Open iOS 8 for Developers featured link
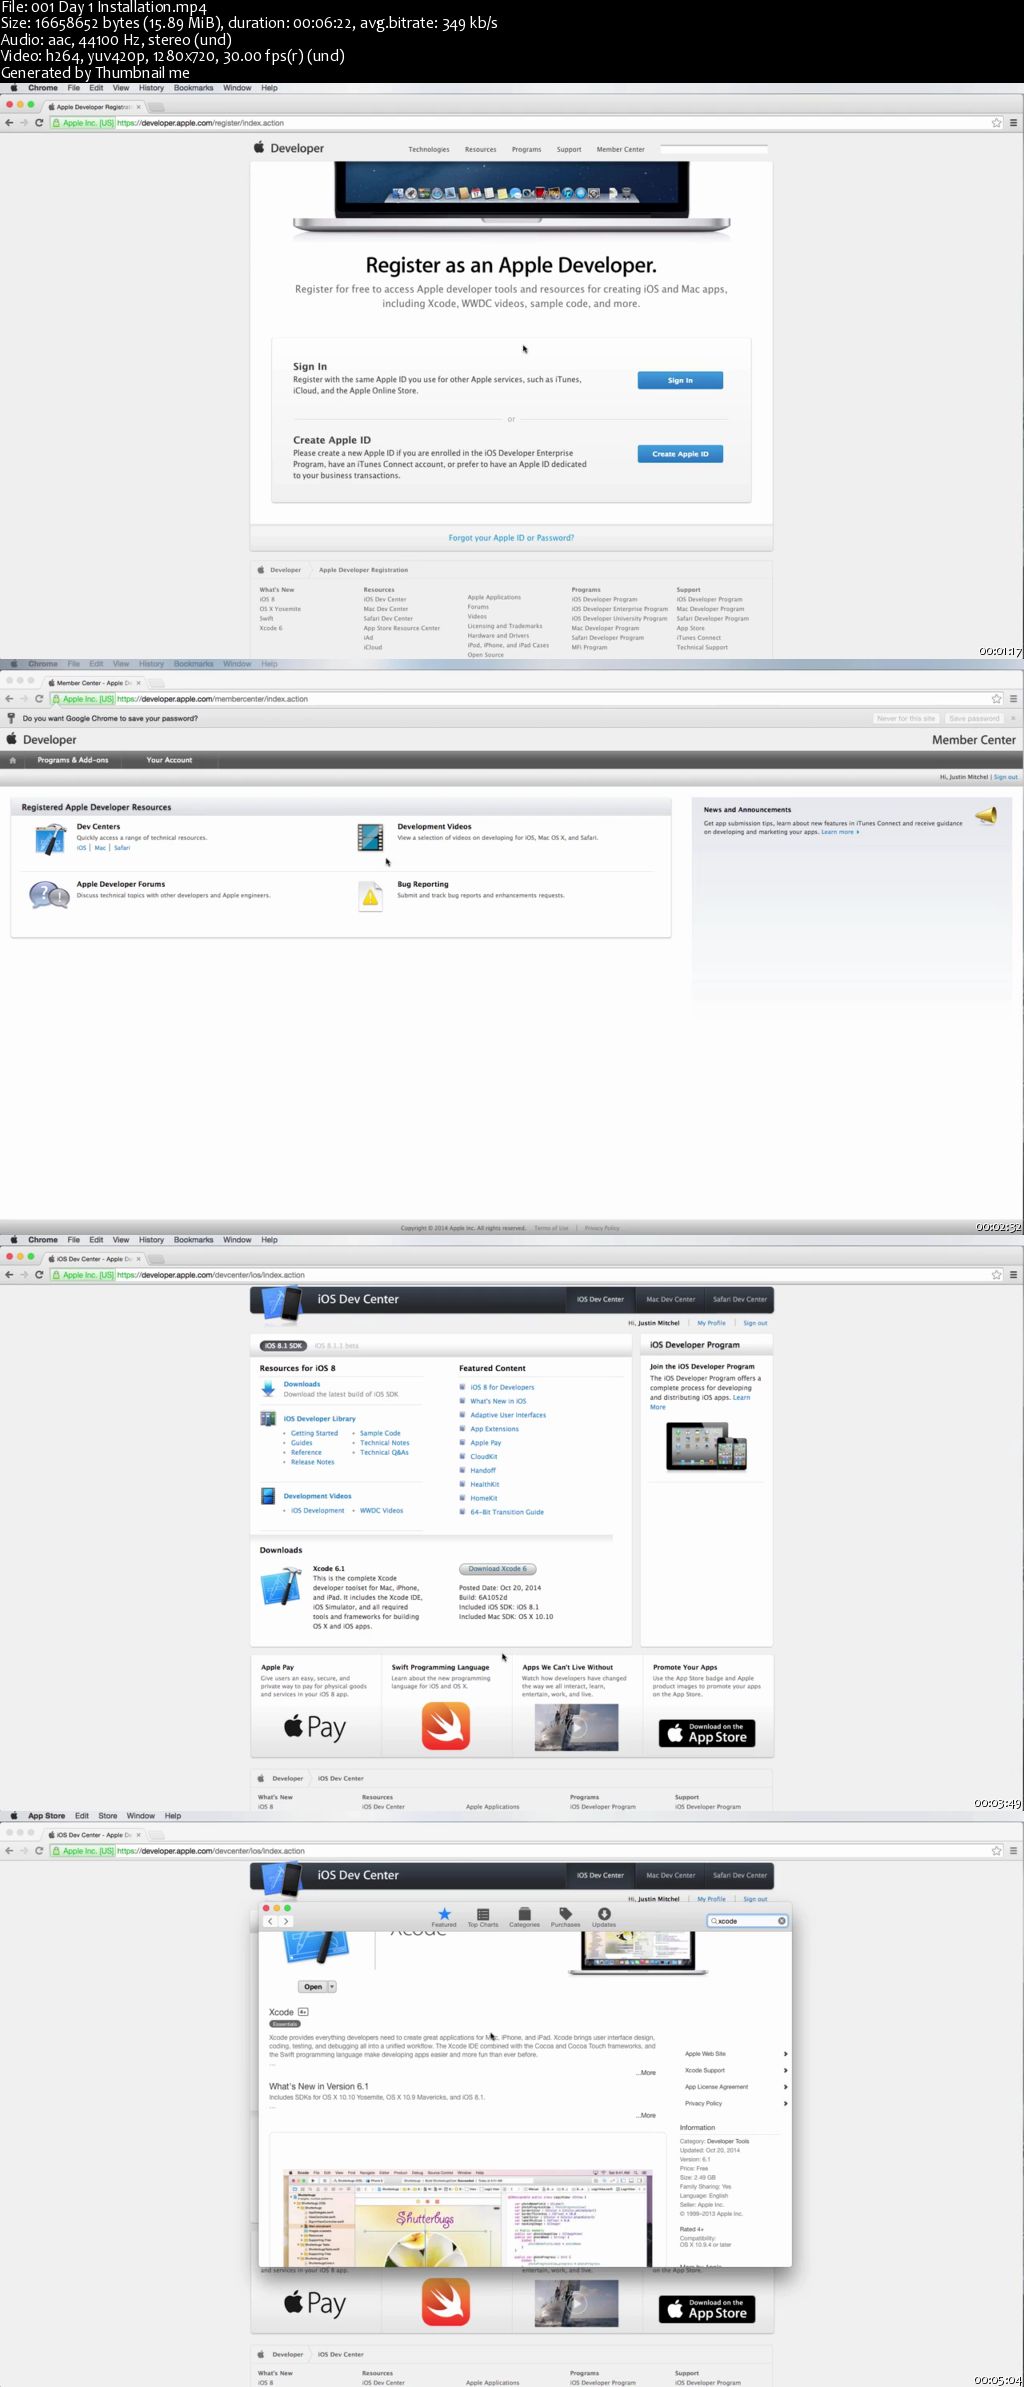This screenshot has height=2387, width=1024. pyautogui.click(x=502, y=1388)
